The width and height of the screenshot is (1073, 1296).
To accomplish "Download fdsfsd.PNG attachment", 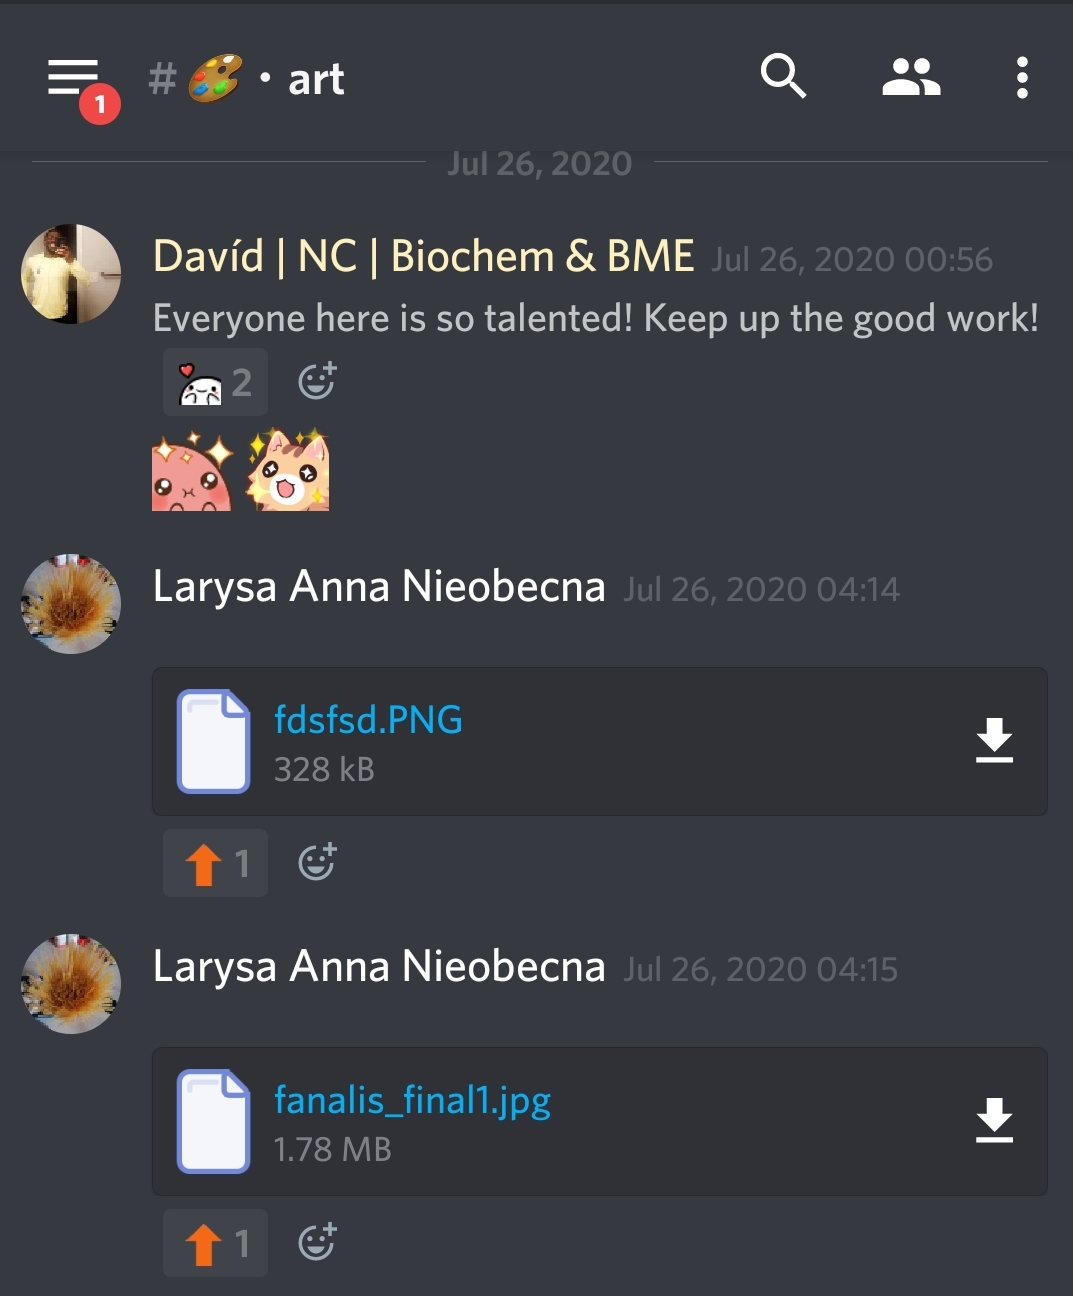I will [994, 741].
